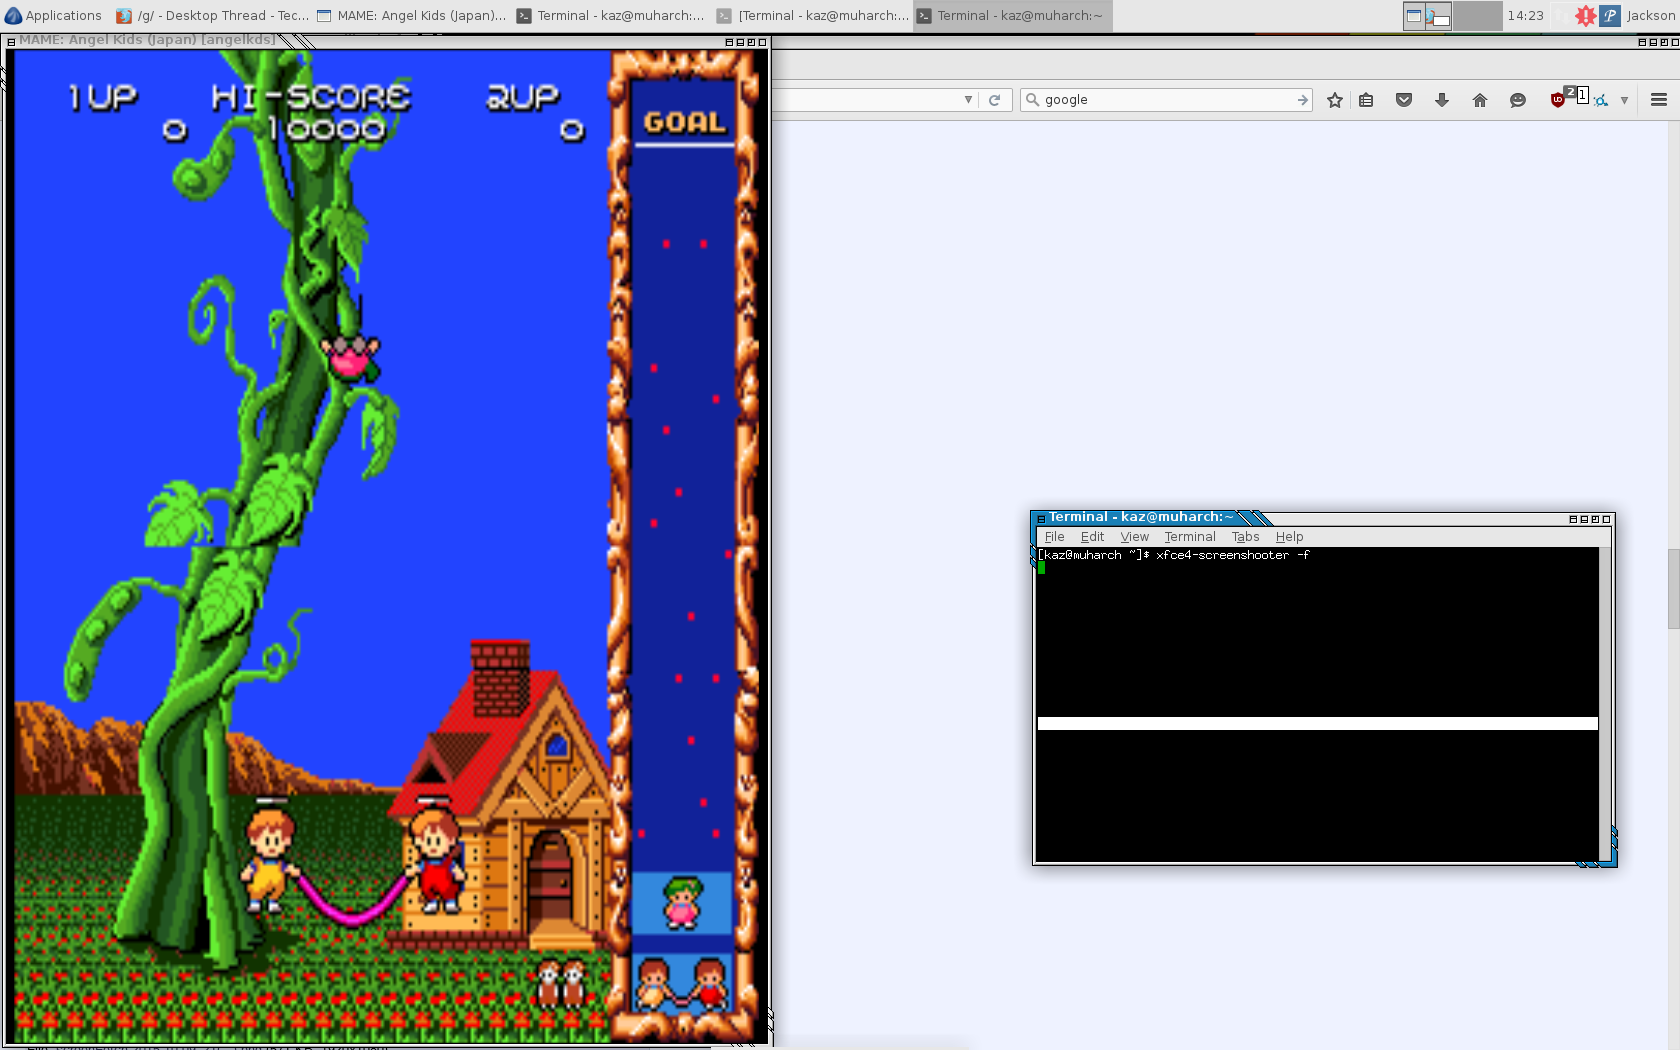Open the blue P tray icon
The height and width of the screenshot is (1050, 1680).
[x=1610, y=15]
